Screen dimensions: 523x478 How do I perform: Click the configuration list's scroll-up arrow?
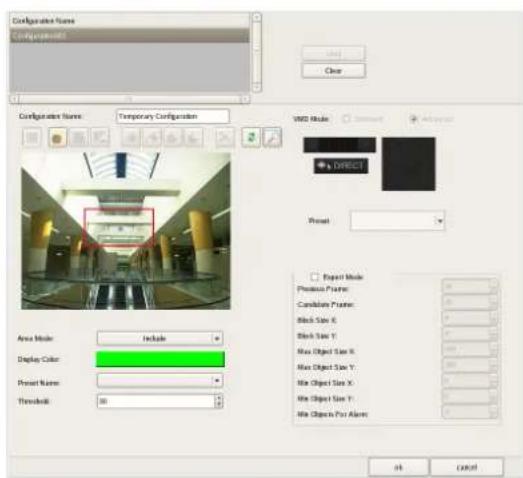tap(256, 17)
